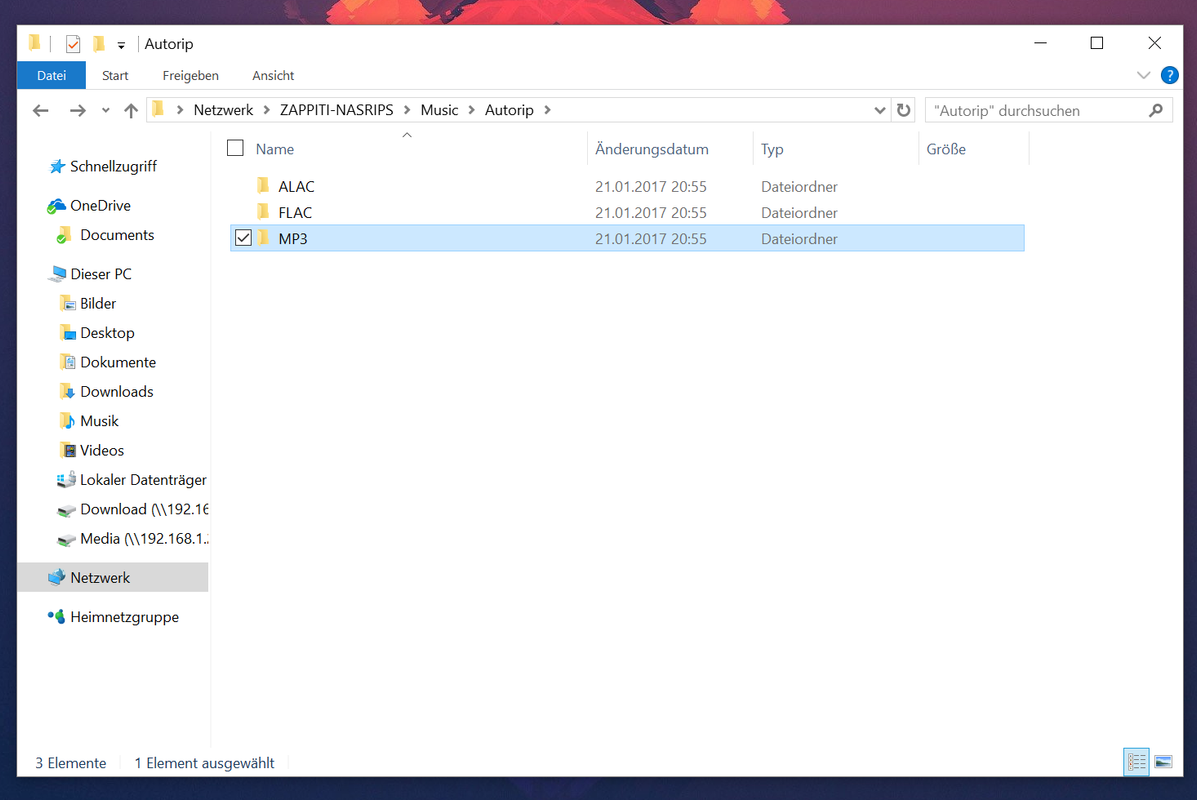Open the Bilder folder in sidebar
The height and width of the screenshot is (800, 1197).
pyautogui.click(x=98, y=304)
